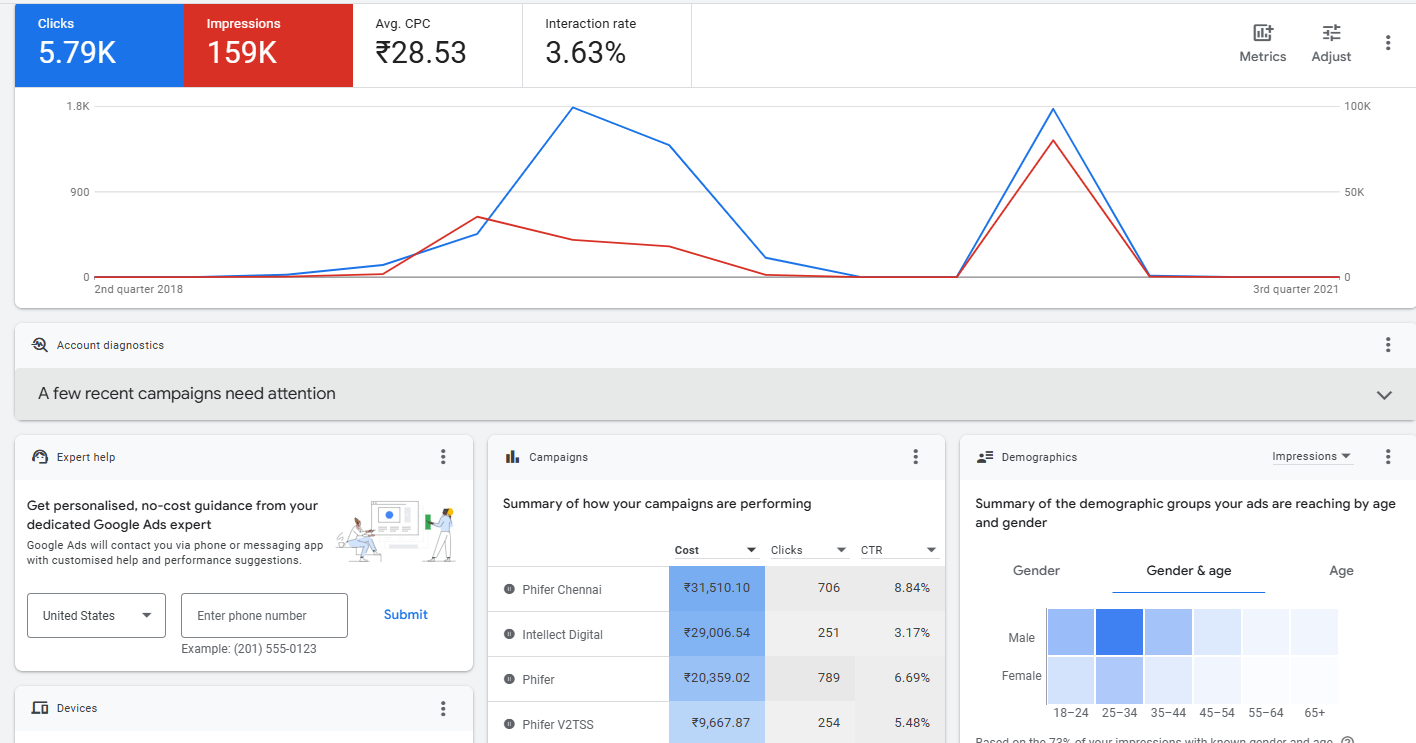
Task: Open Campaigns card three-dot menu
Action: [915, 457]
